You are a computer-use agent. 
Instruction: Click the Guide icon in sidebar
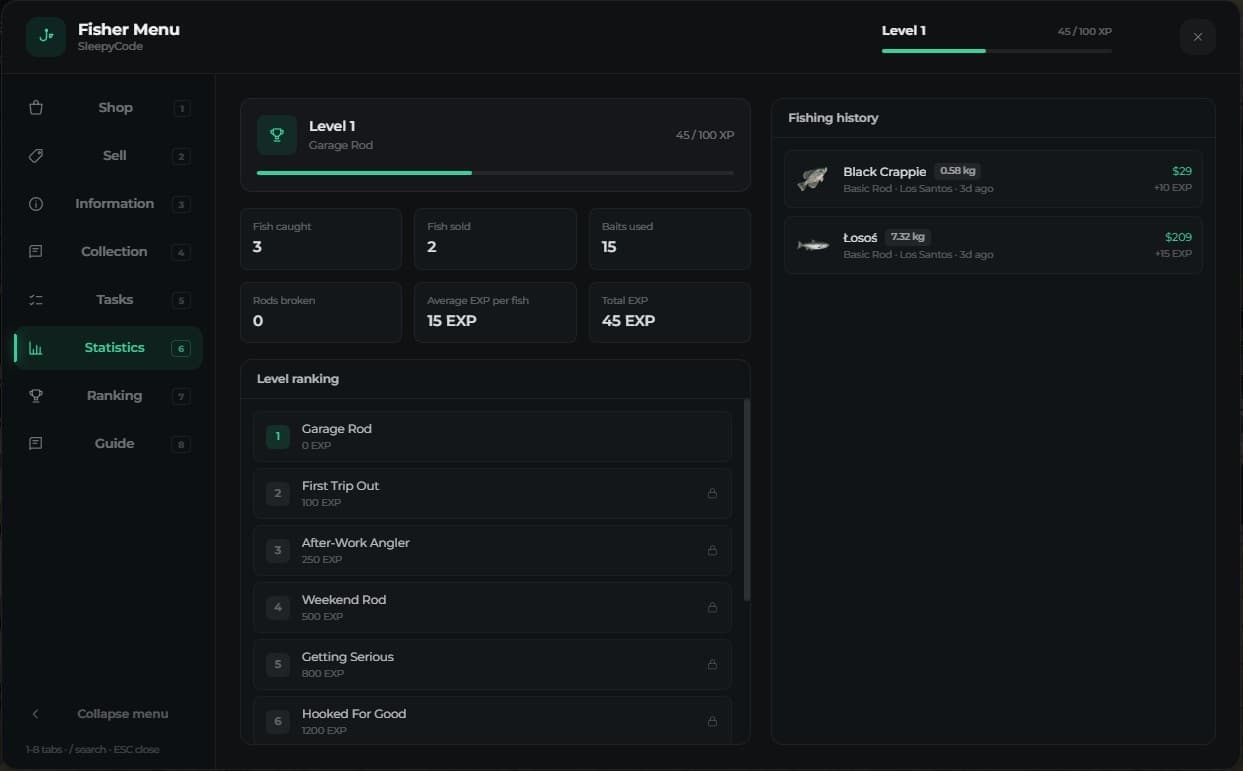(36, 444)
